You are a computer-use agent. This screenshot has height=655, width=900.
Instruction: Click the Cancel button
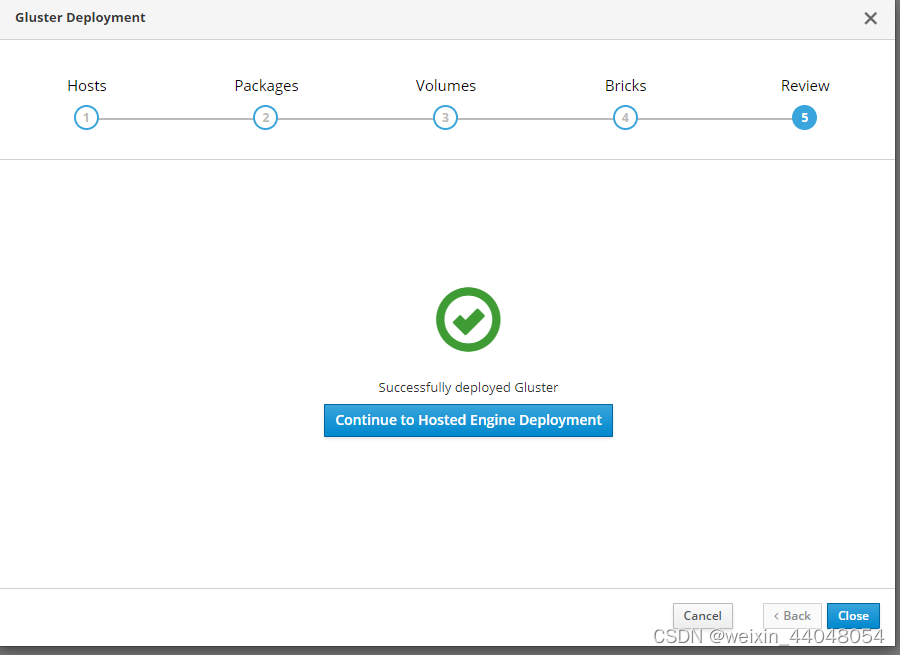click(x=703, y=615)
